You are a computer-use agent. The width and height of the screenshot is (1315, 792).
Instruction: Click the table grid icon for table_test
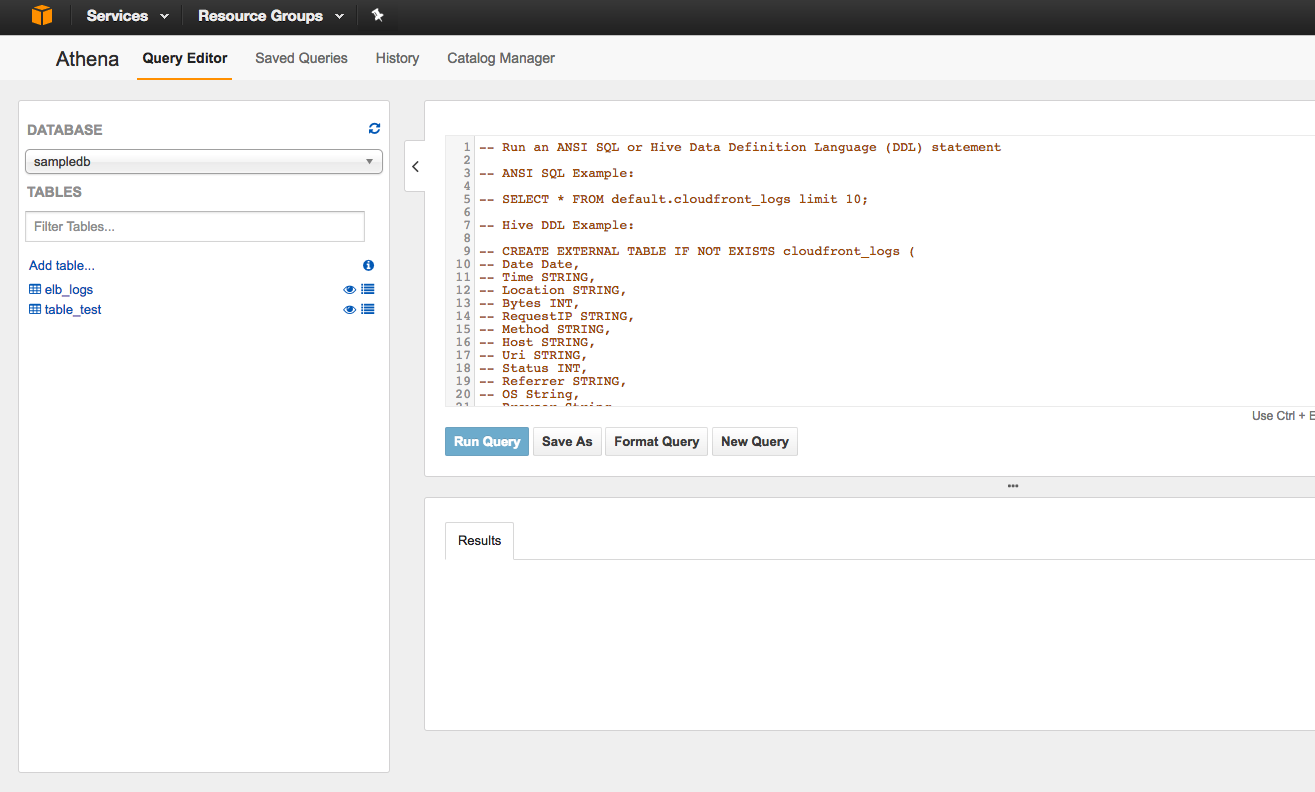click(x=35, y=310)
